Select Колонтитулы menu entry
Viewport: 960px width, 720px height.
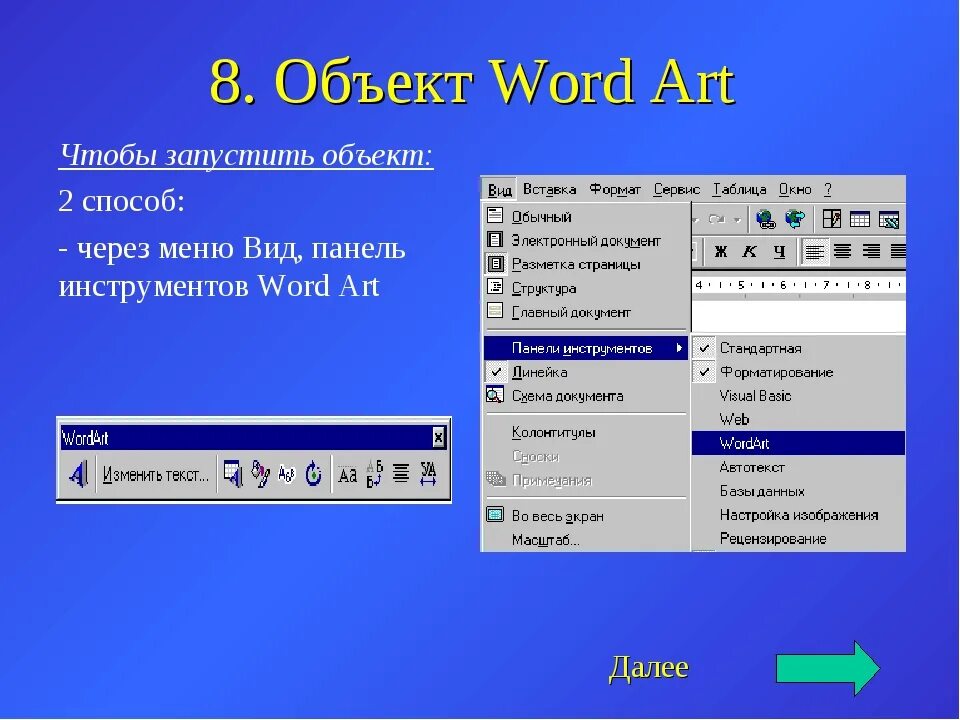586,432
